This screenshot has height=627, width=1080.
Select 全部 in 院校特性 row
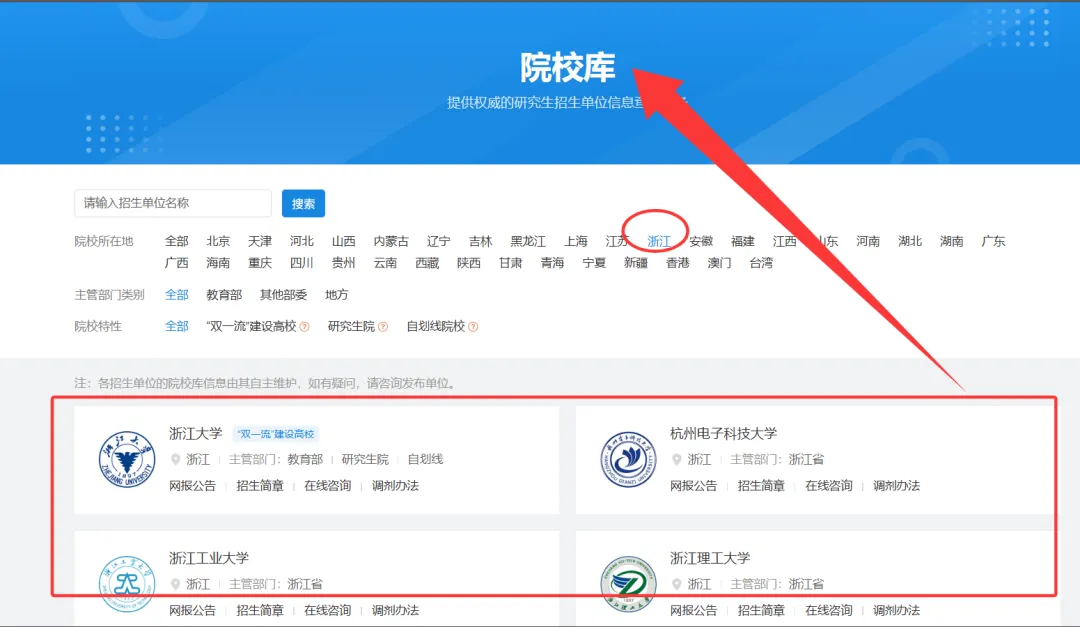[176, 327]
